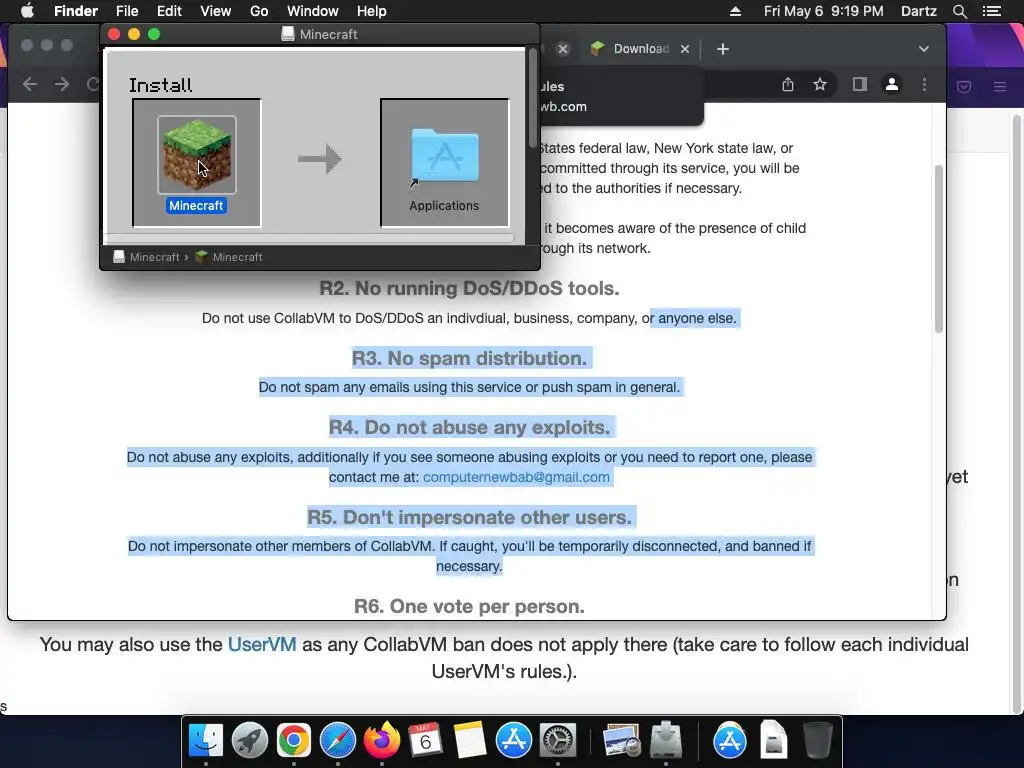Open App Store next to Notes in Dock

(513, 741)
